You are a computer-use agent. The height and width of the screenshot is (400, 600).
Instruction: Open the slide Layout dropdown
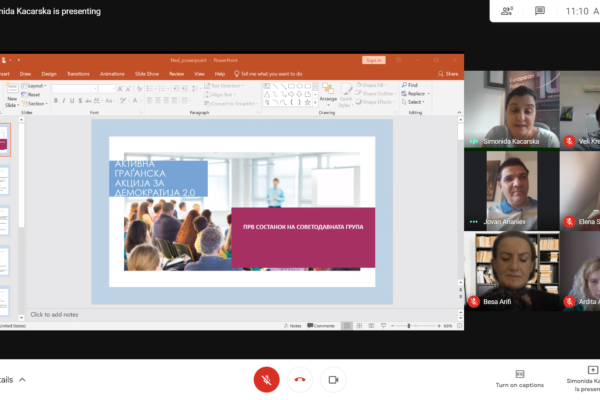[x=34, y=86]
